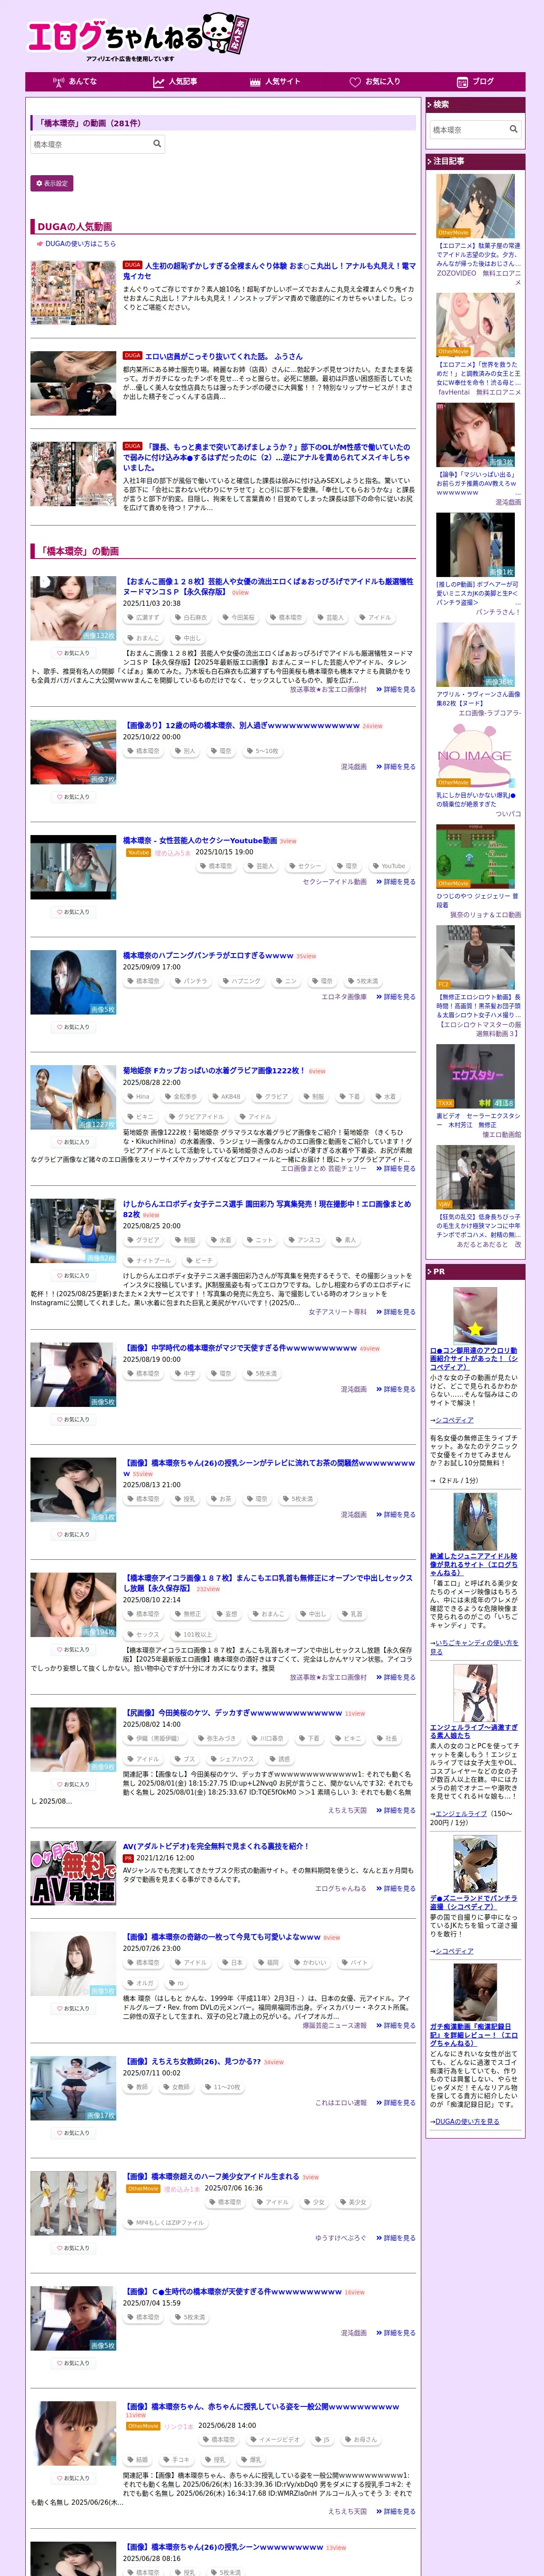The image size is (544, 2576).
Task: Open いちごキャンディの使い方を見る link
Action: 474,1646
